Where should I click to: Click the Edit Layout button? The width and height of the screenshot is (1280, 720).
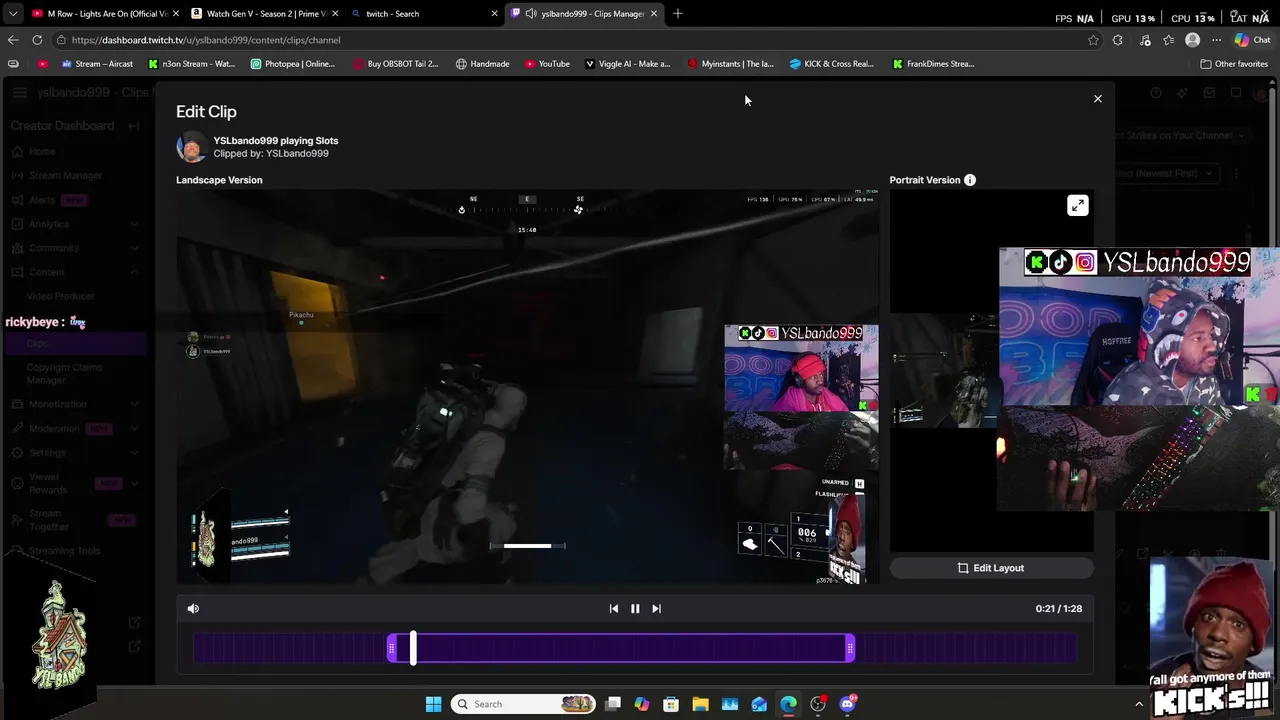click(991, 568)
